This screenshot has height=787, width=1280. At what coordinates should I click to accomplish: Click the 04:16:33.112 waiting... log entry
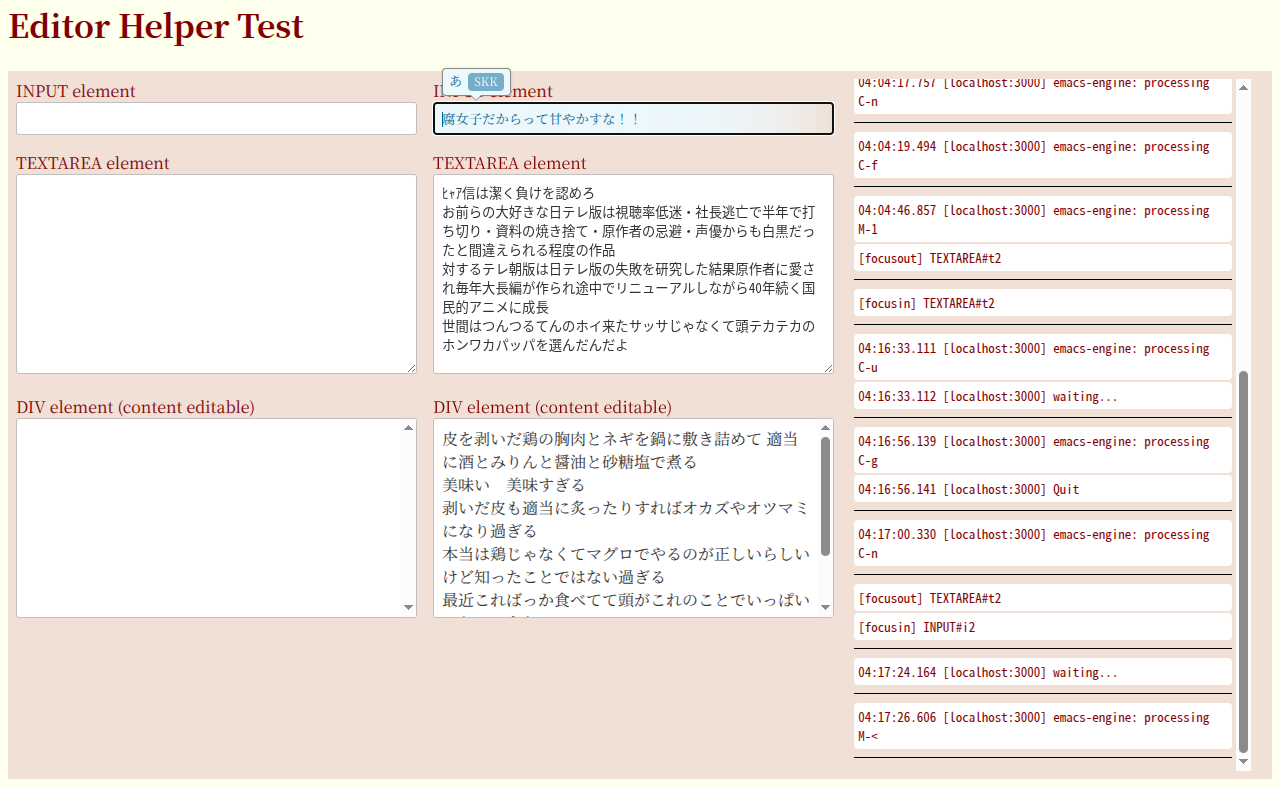click(1043, 396)
